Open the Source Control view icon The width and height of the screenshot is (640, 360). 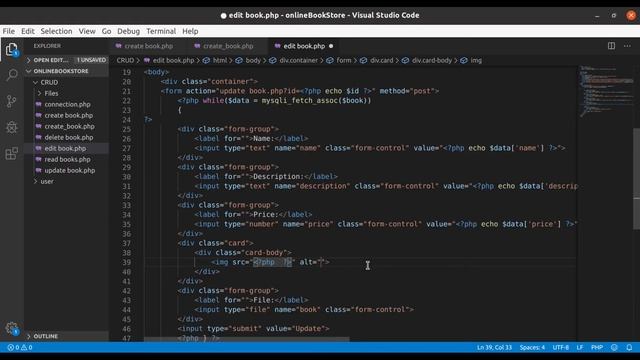point(12,101)
